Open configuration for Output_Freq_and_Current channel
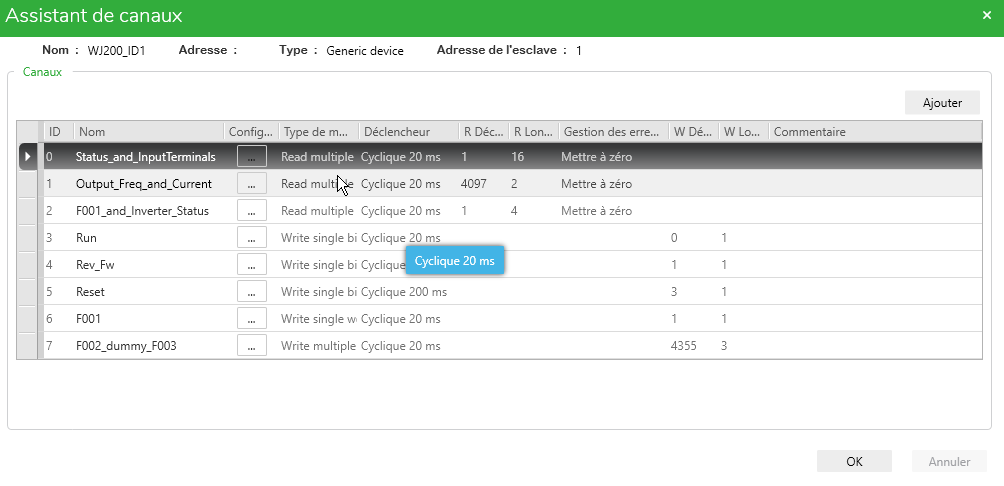This screenshot has height=486, width=1004. (251, 184)
